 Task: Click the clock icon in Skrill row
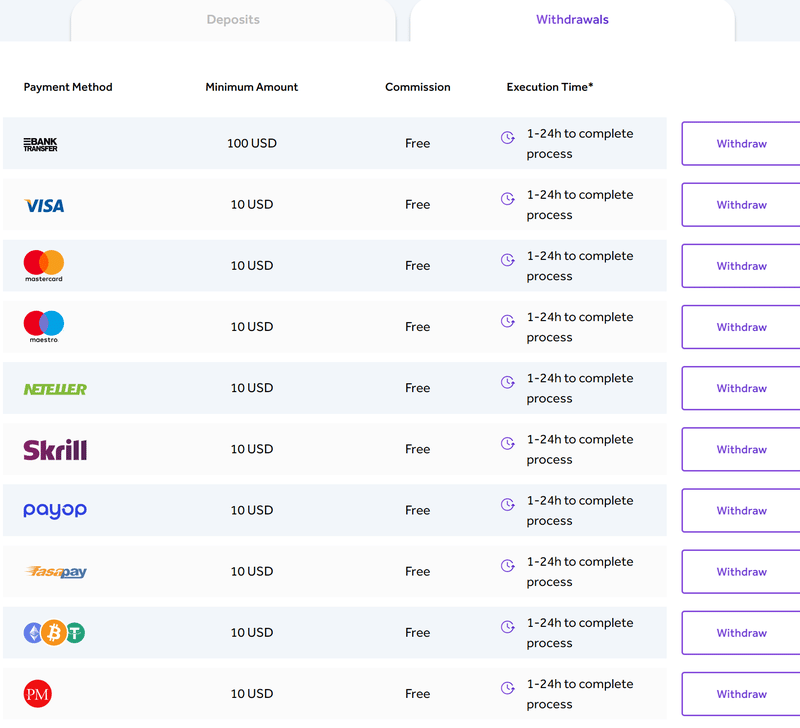point(508,443)
